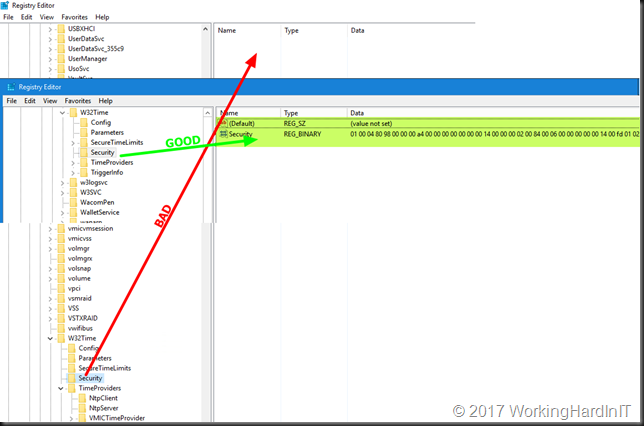Select the VSS key label
The height and width of the screenshot is (426, 644).
(74, 308)
